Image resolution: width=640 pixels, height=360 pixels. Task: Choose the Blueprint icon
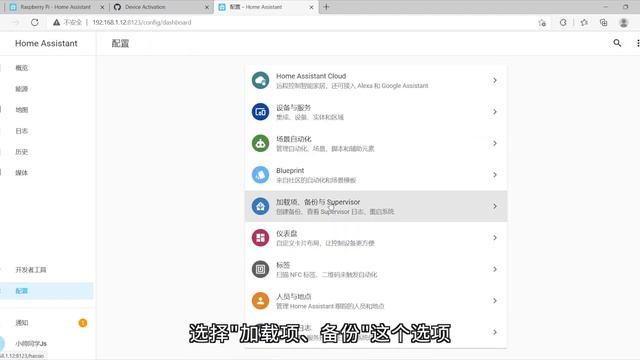click(260, 175)
